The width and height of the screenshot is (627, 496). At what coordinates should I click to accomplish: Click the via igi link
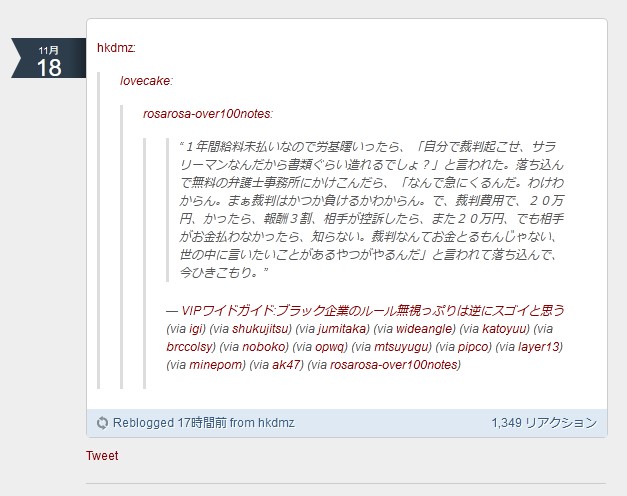pyautogui.click(x=198, y=328)
